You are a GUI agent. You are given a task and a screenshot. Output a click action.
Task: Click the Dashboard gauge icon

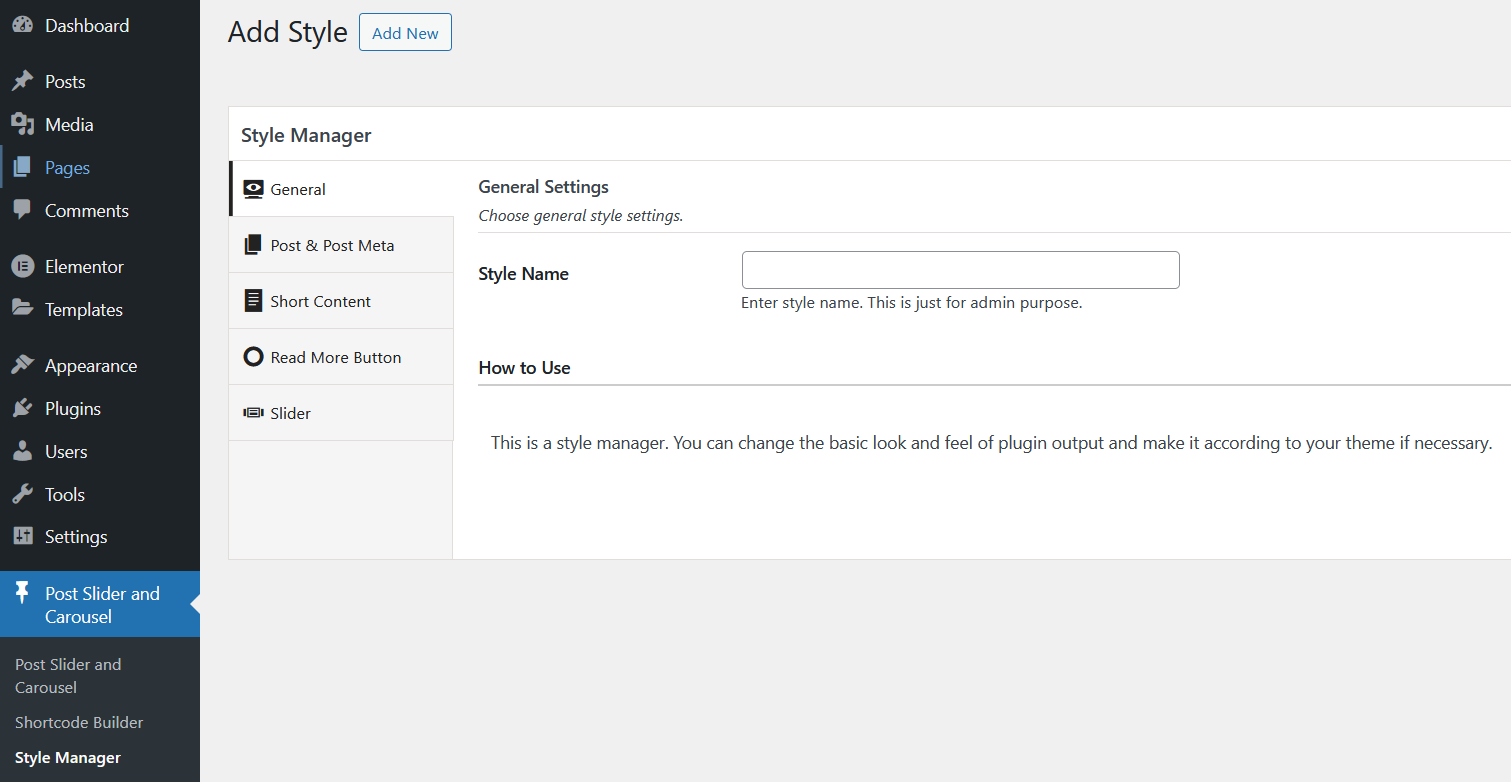[22, 26]
